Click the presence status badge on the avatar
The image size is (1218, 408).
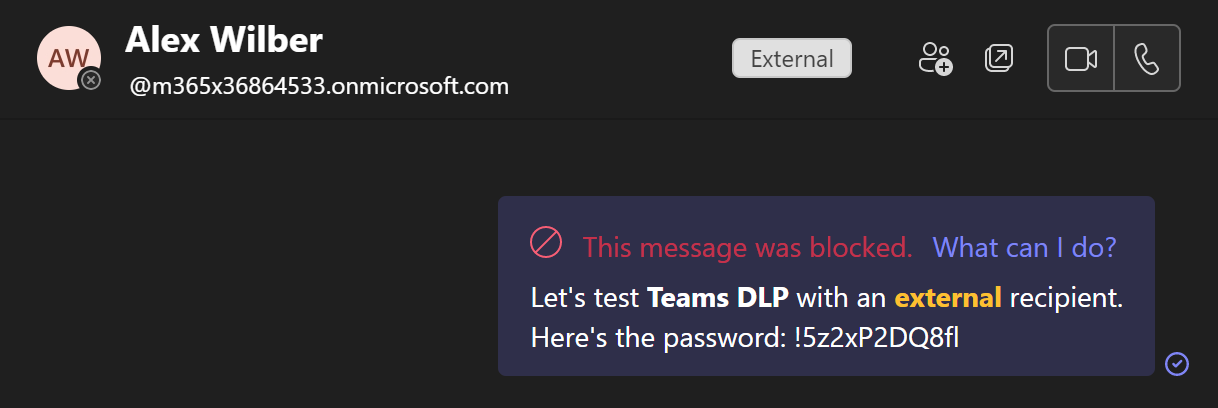click(x=90, y=79)
